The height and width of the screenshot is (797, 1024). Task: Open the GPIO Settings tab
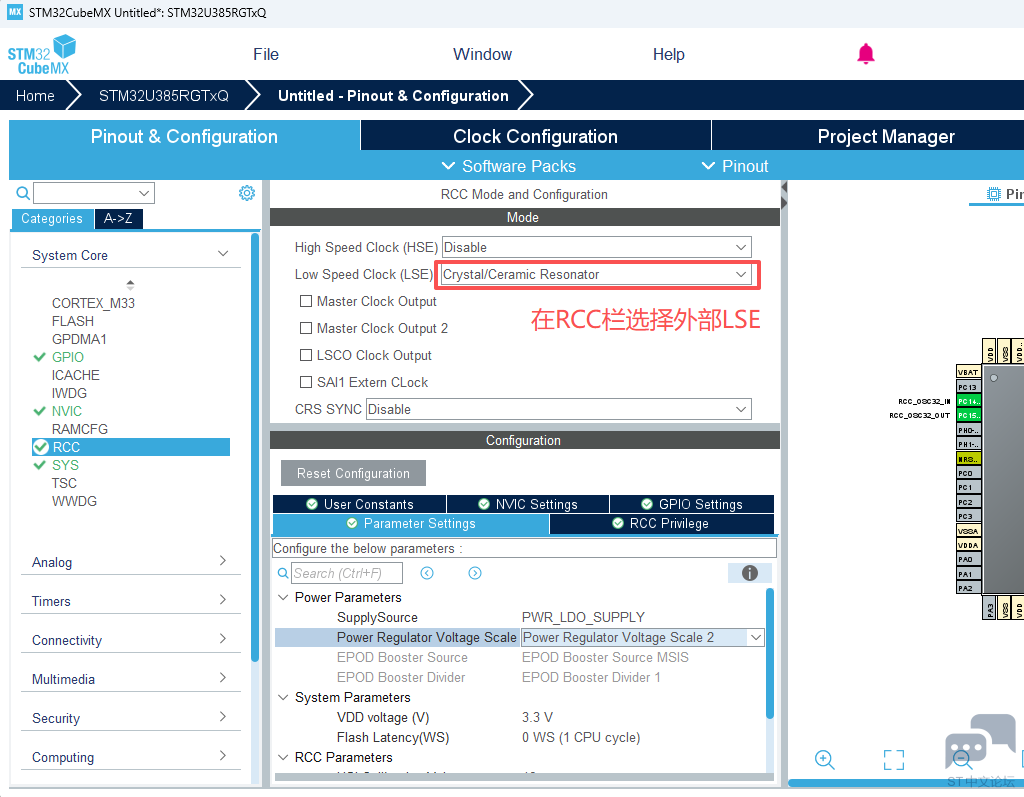pos(692,504)
